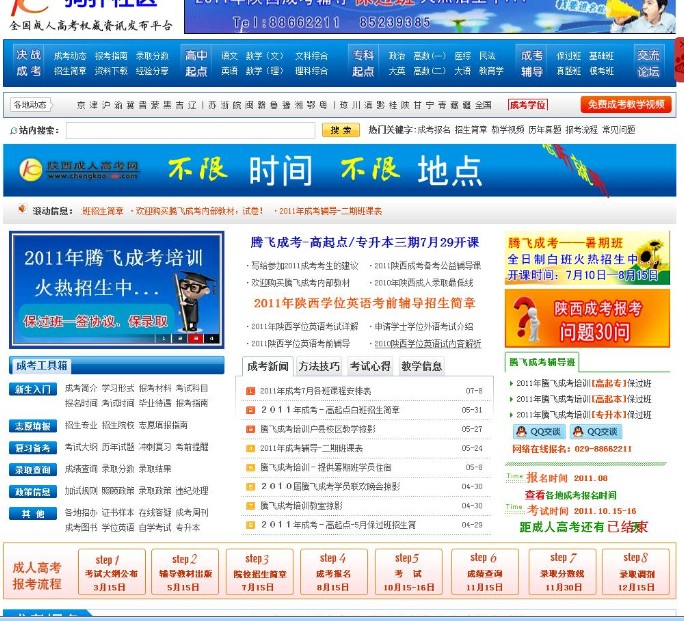
Task: Open the second QQ交谈 chat button
Action: tap(596, 432)
